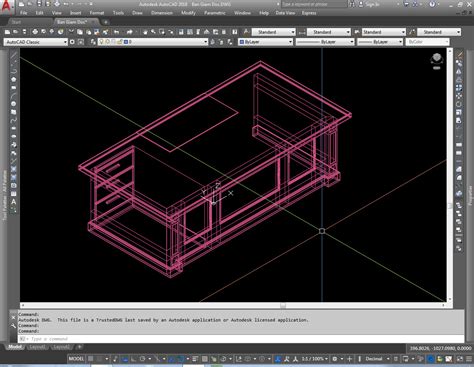
Task: Select the Multiline Text tool marked A
Action: (13, 202)
